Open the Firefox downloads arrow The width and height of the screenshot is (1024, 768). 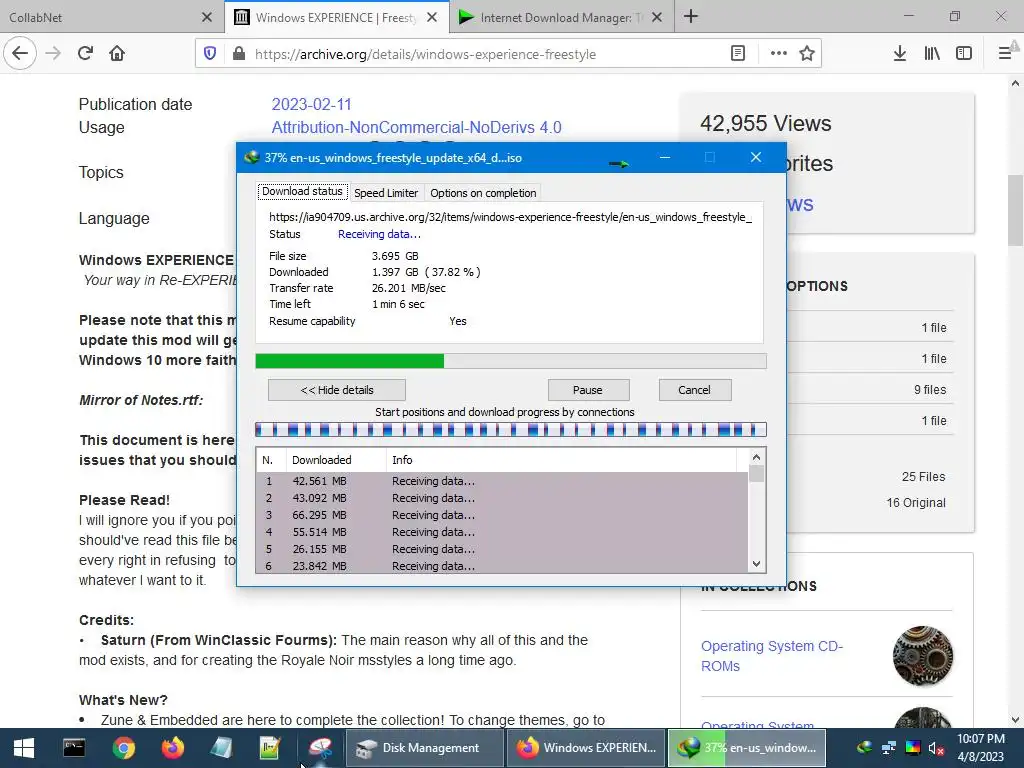point(900,54)
